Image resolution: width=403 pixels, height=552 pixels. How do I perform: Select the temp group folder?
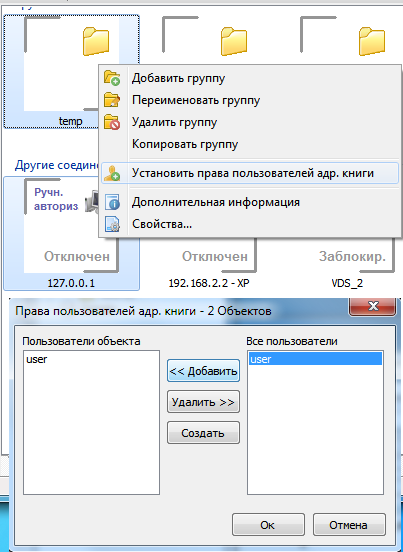(71, 71)
